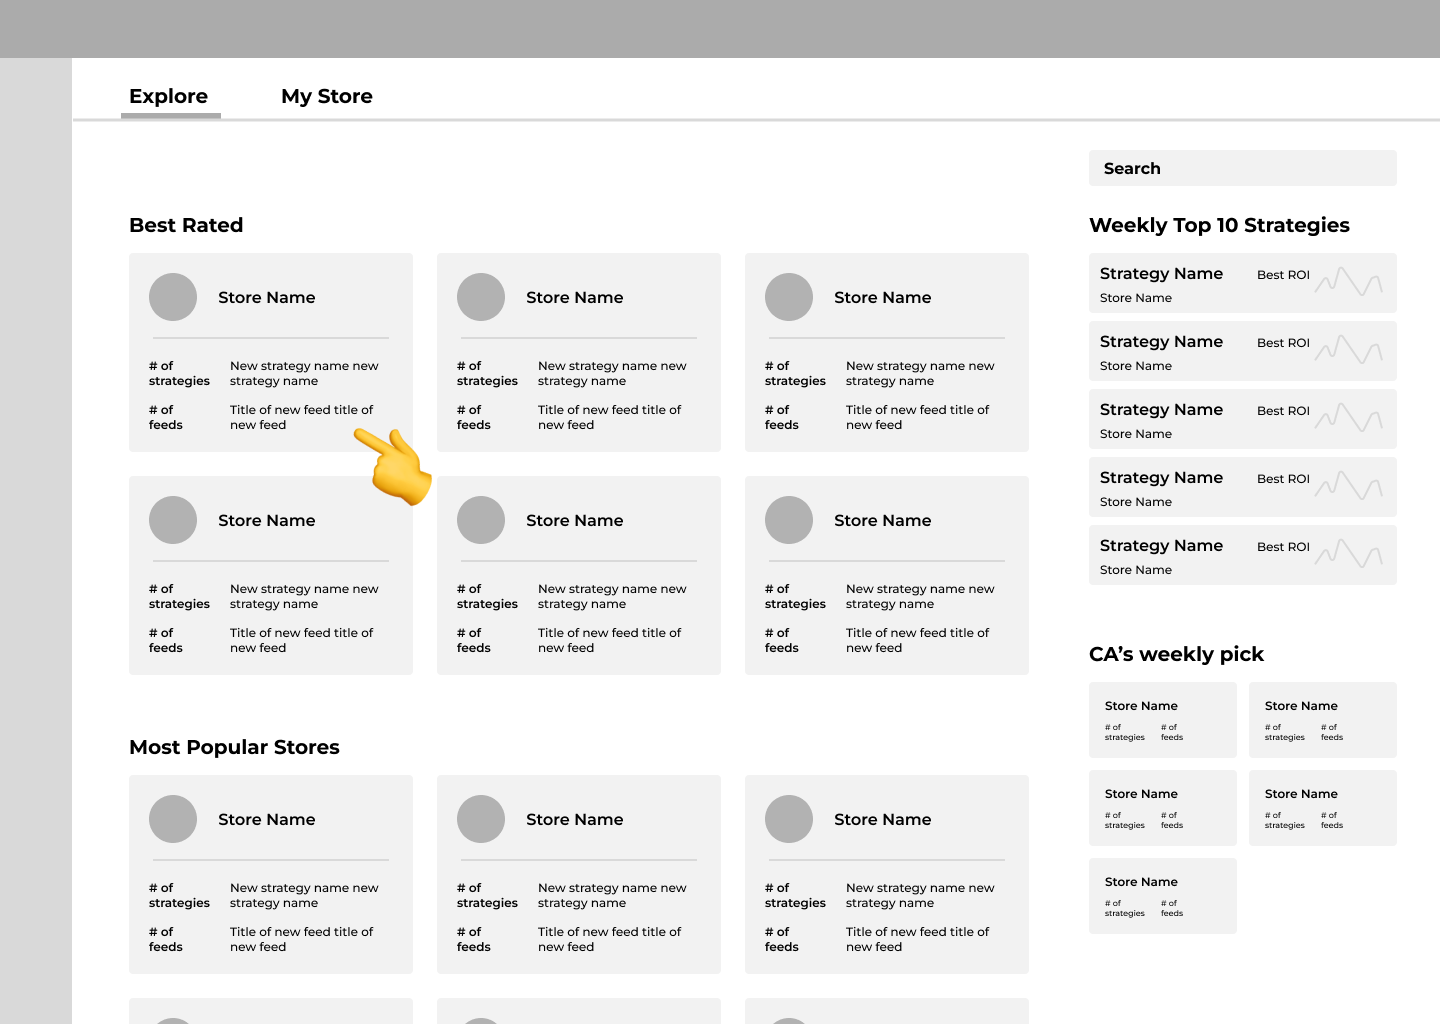Screen dimensions: 1440x1024
Task: Click Store Name under the third weekly top strategy
Action: (1135, 434)
